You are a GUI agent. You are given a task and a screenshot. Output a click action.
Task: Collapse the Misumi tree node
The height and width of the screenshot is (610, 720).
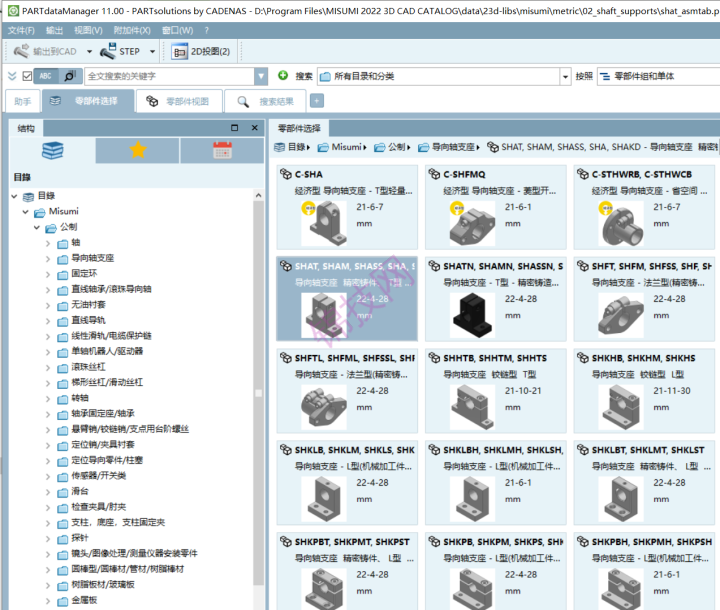click(25, 212)
